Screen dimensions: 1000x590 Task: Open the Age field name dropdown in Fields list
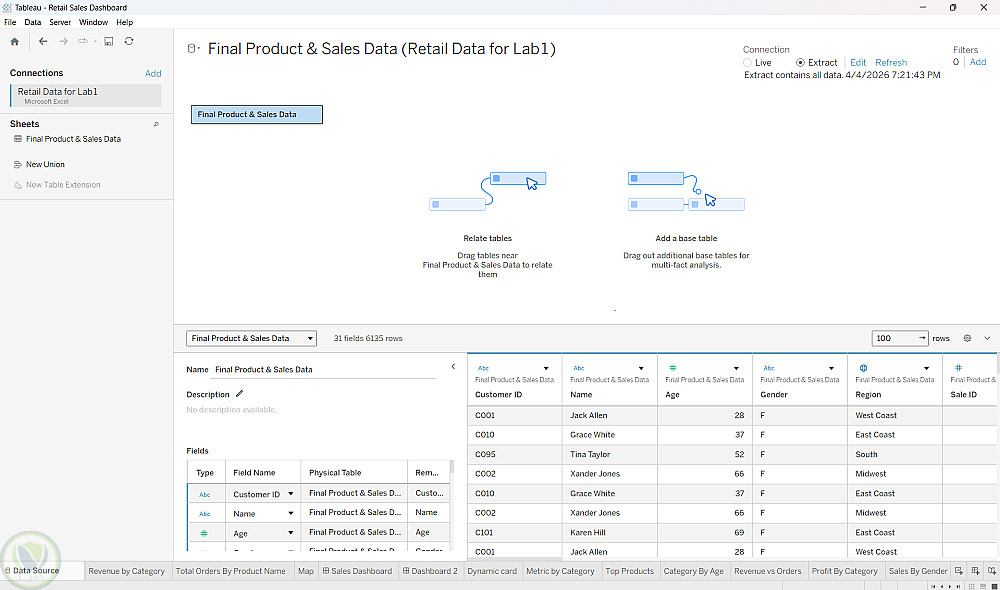[291, 533]
